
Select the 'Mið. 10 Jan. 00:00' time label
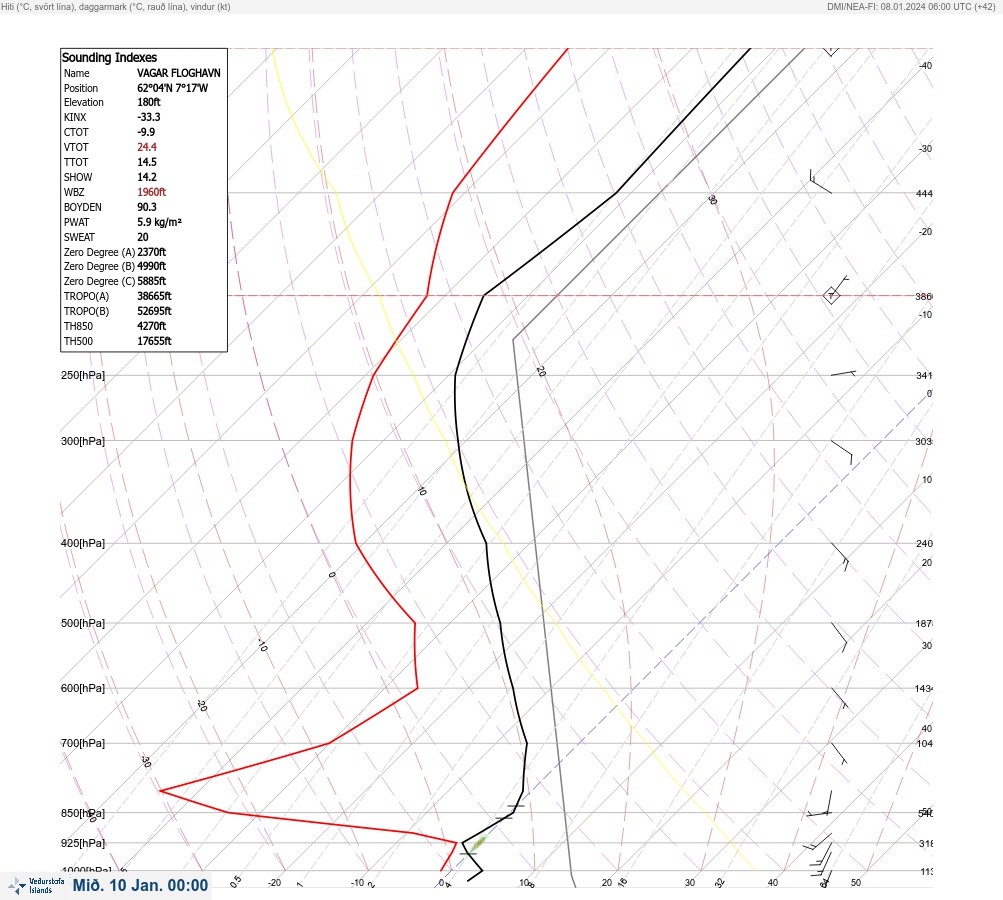140,885
